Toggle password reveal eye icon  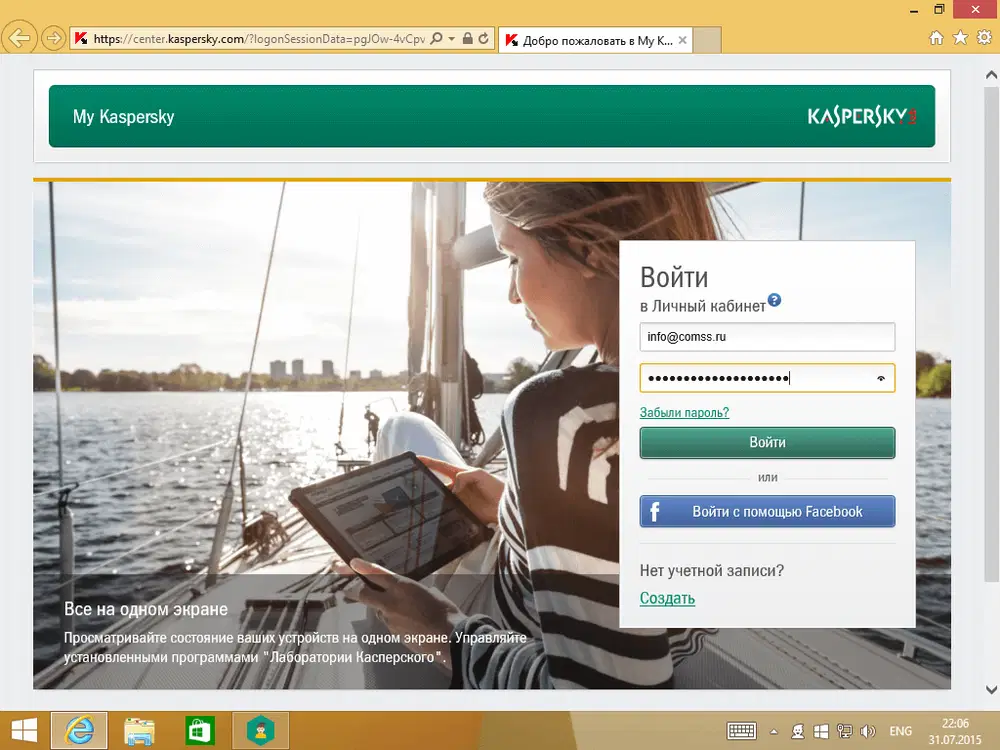(881, 378)
